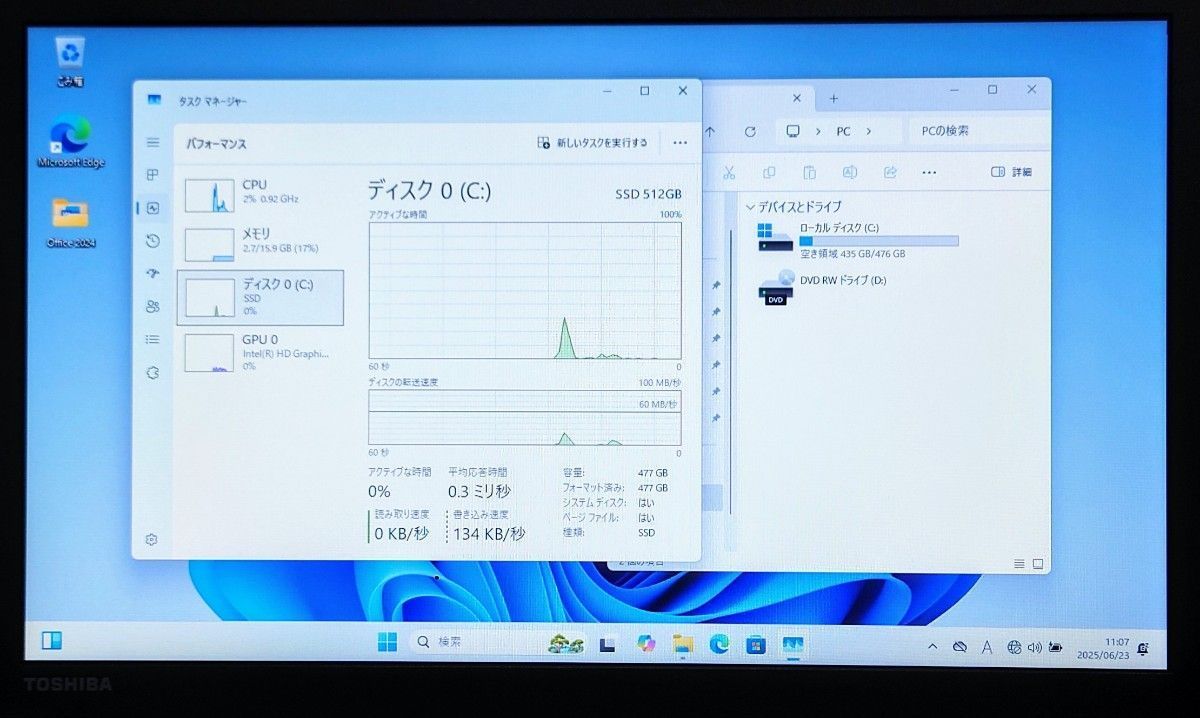This screenshot has height=718, width=1200.
Task: Expand the Task Manager navigation hamburger menu
Action: tap(152, 142)
